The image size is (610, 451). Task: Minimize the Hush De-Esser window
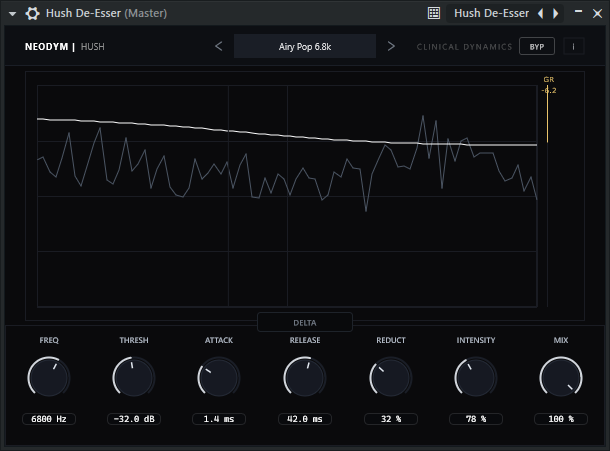point(578,12)
